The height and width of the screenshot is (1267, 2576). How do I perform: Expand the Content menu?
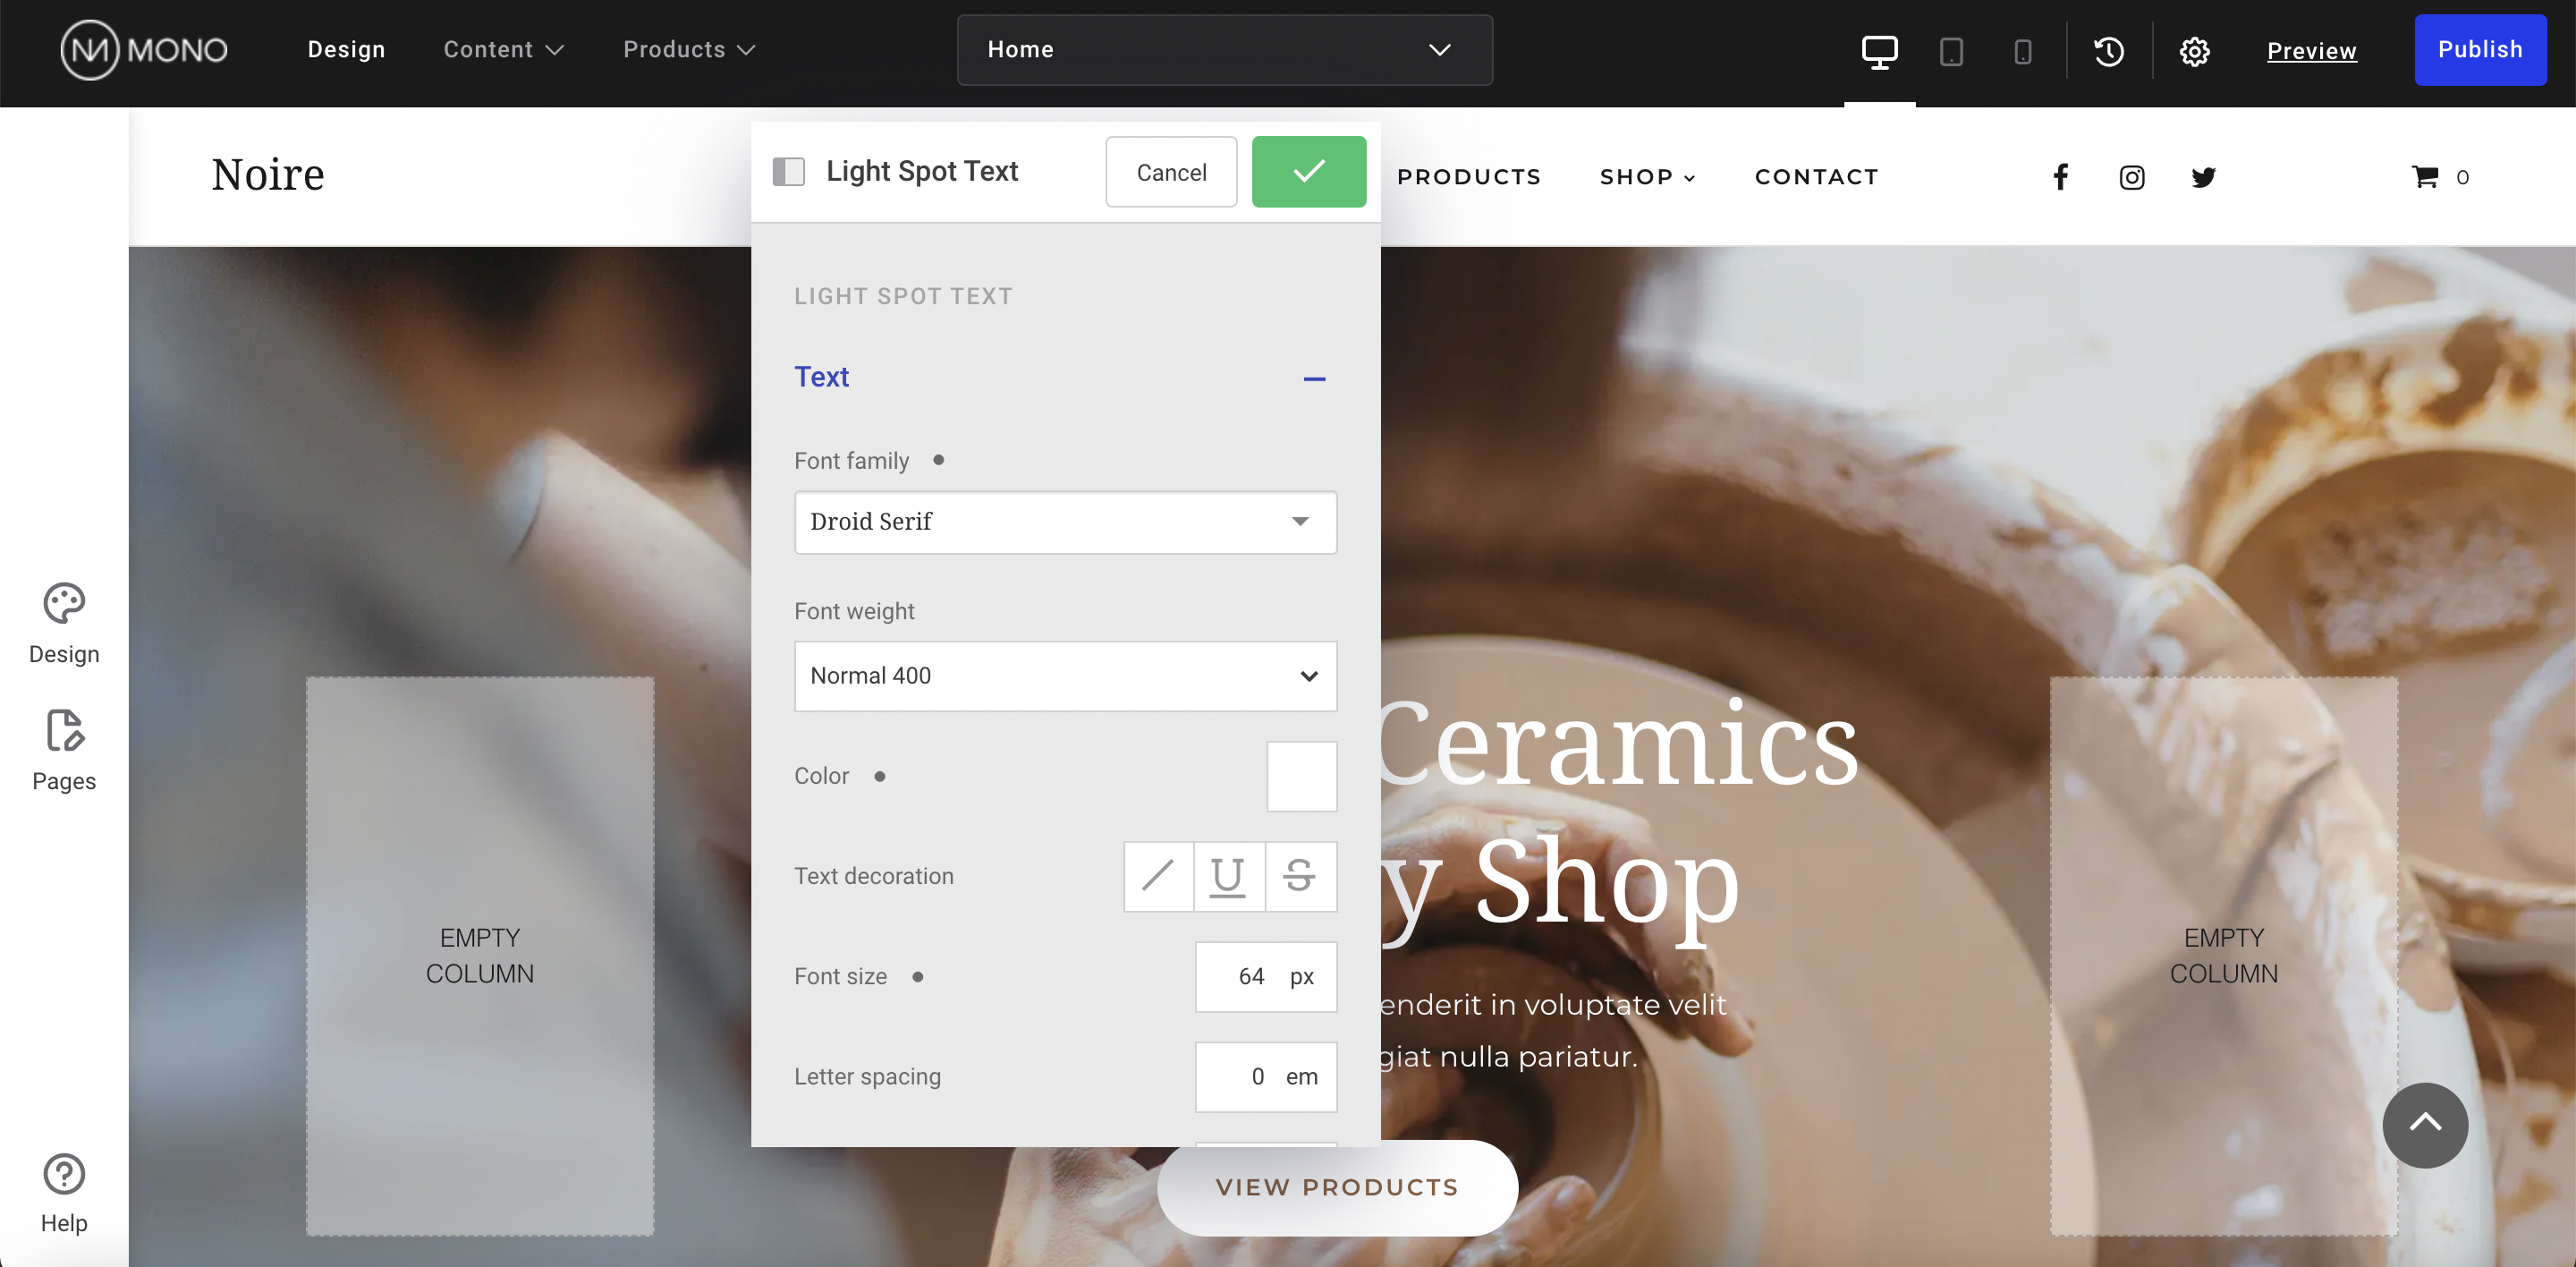click(x=504, y=50)
